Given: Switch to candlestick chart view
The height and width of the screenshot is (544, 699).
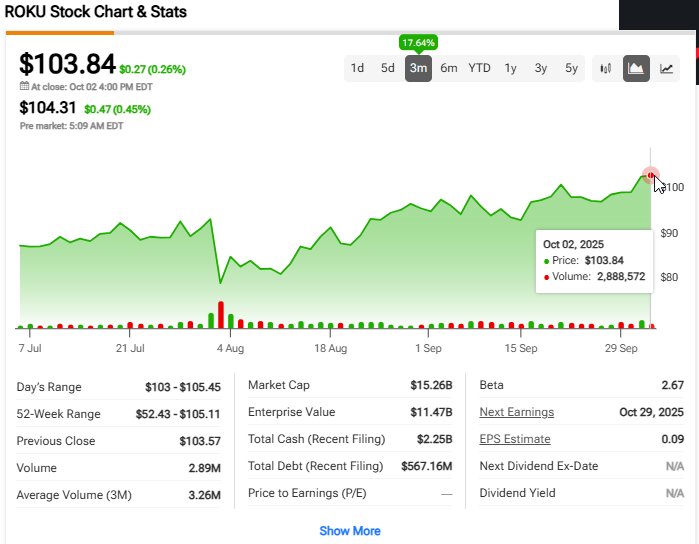Looking at the screenshot, I should point(606,69).
